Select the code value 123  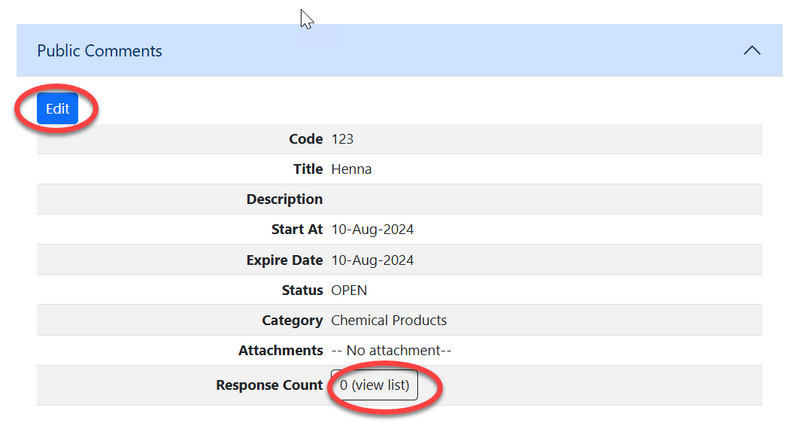tap(343, 139)
